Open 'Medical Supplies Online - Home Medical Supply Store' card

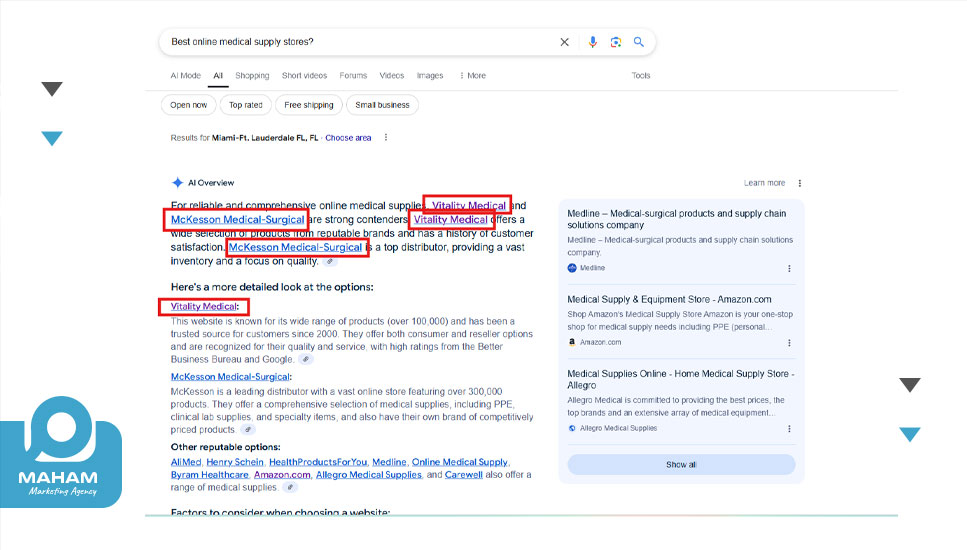[x=681, y=379]
